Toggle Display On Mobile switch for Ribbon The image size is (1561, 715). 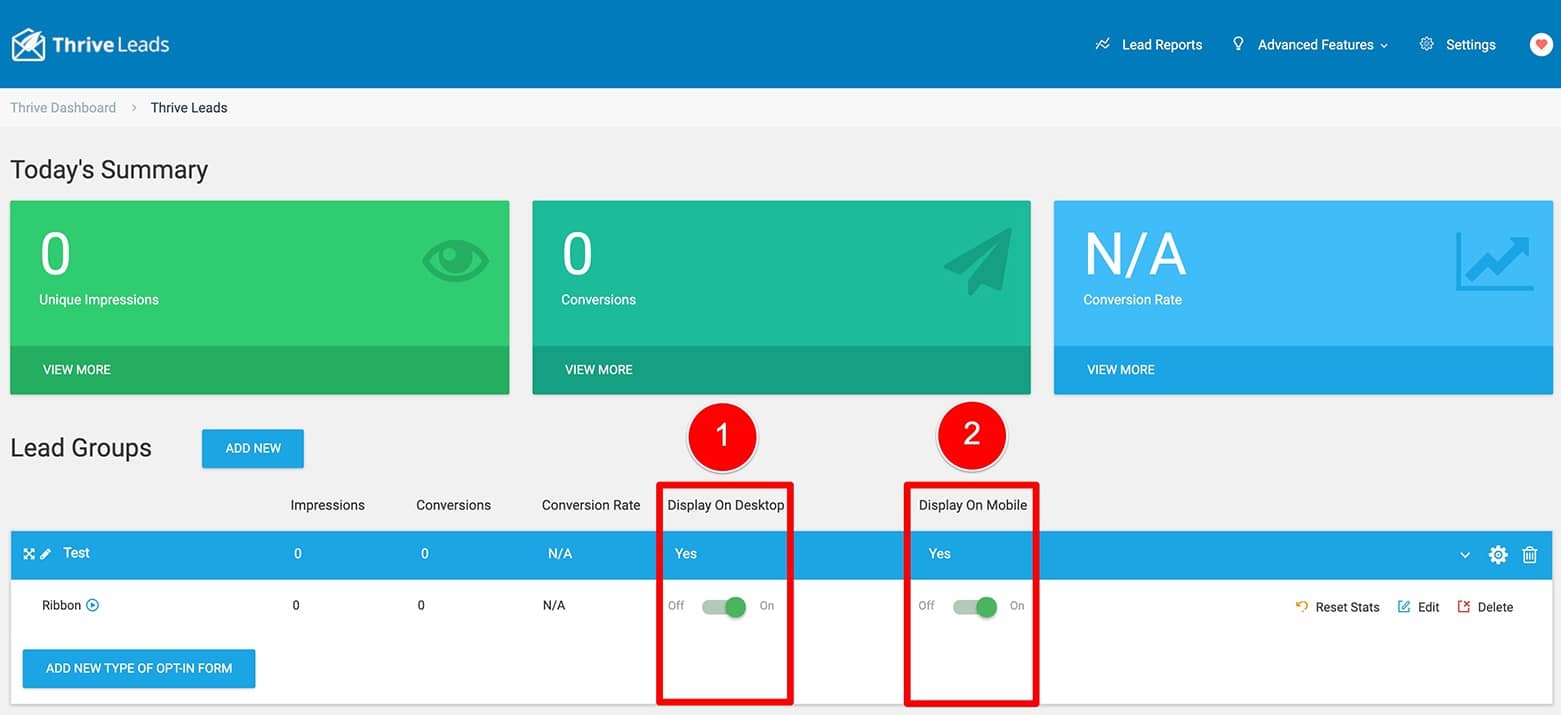[x=975, y=606]
